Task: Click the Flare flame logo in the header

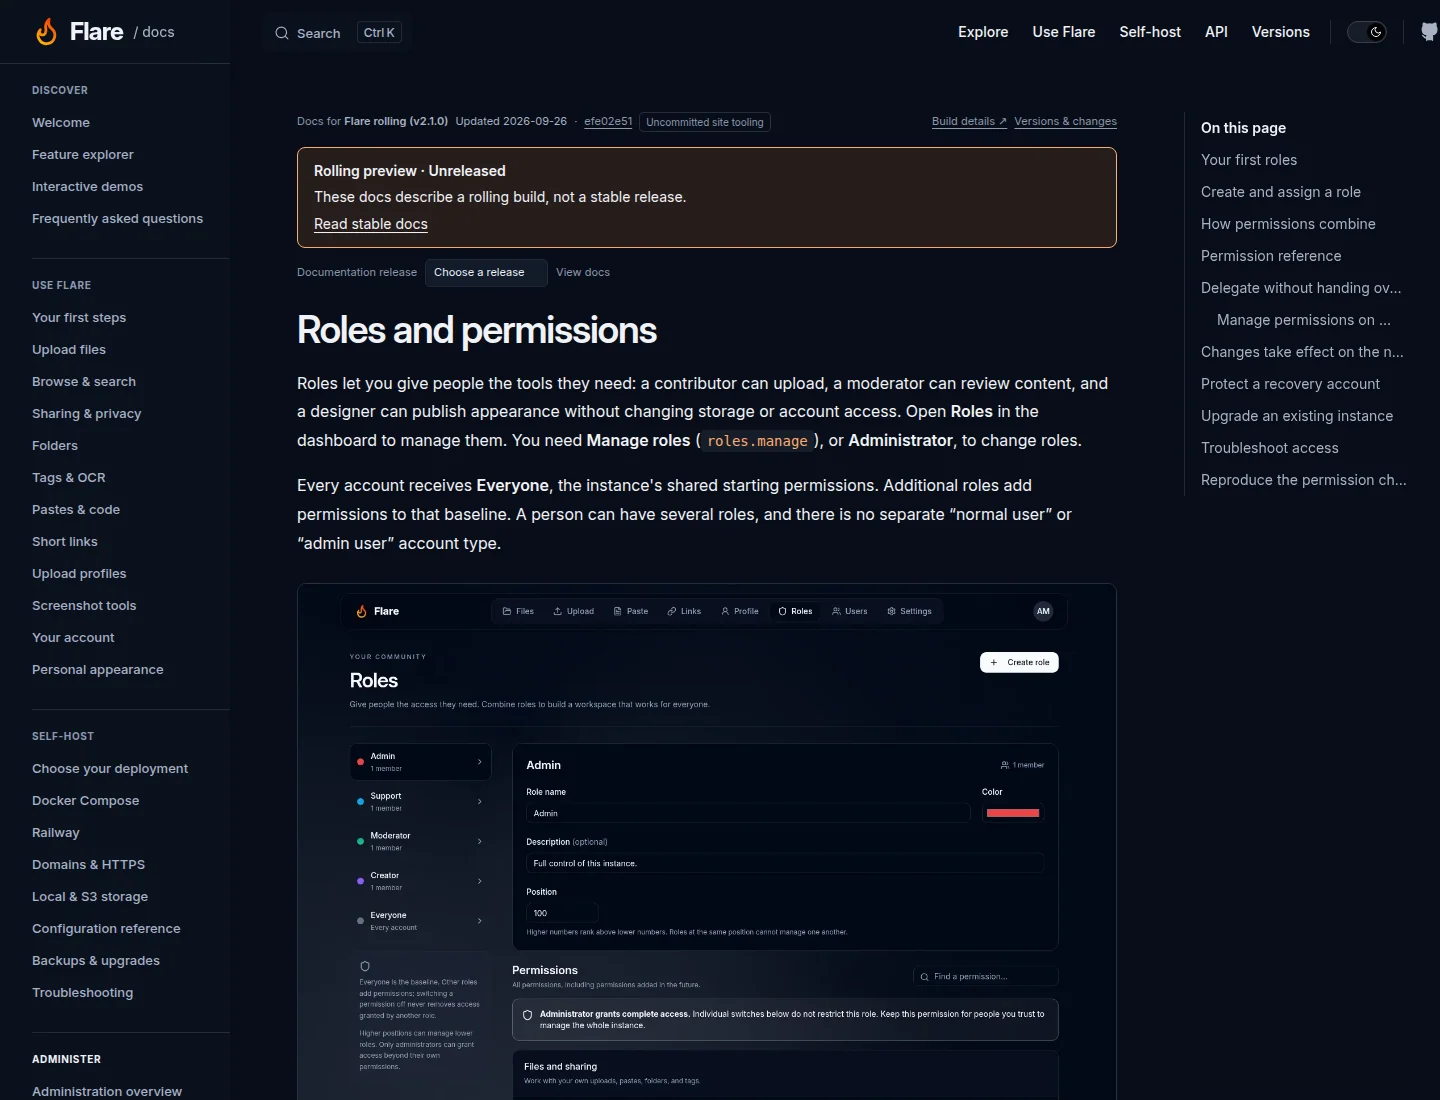Action: click(x=46, y=32)
